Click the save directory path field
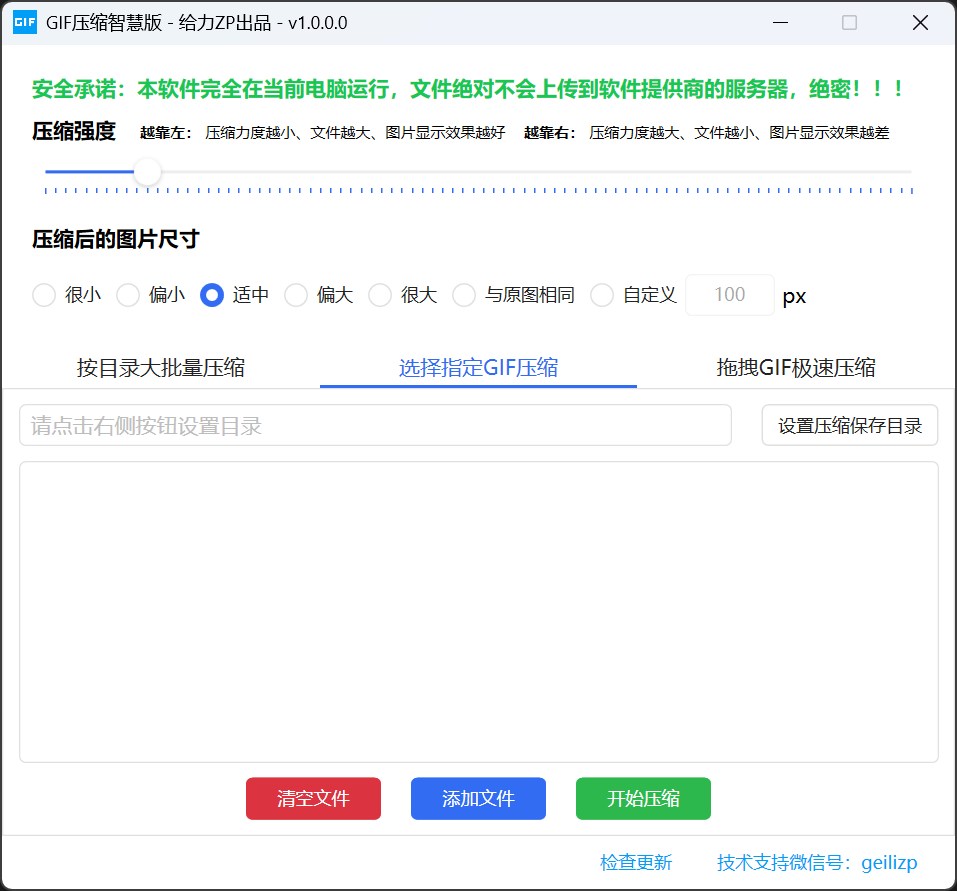The width and height of the screenshot is (957, 891). pyautogui.click(x=375, y=425)
